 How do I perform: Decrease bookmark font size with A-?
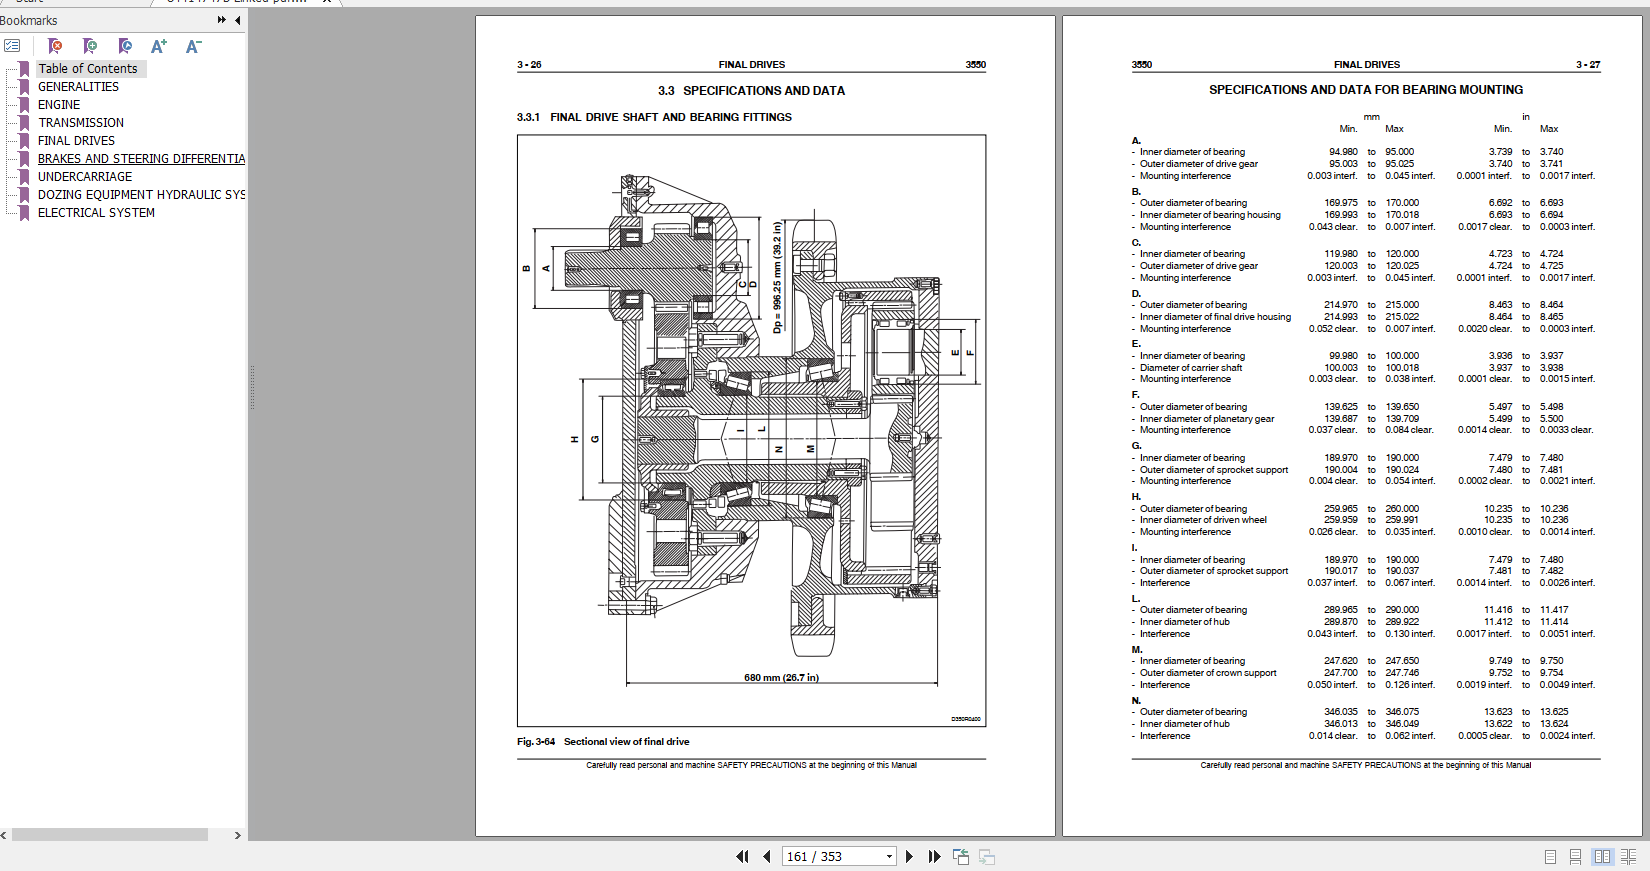[193, 46]
